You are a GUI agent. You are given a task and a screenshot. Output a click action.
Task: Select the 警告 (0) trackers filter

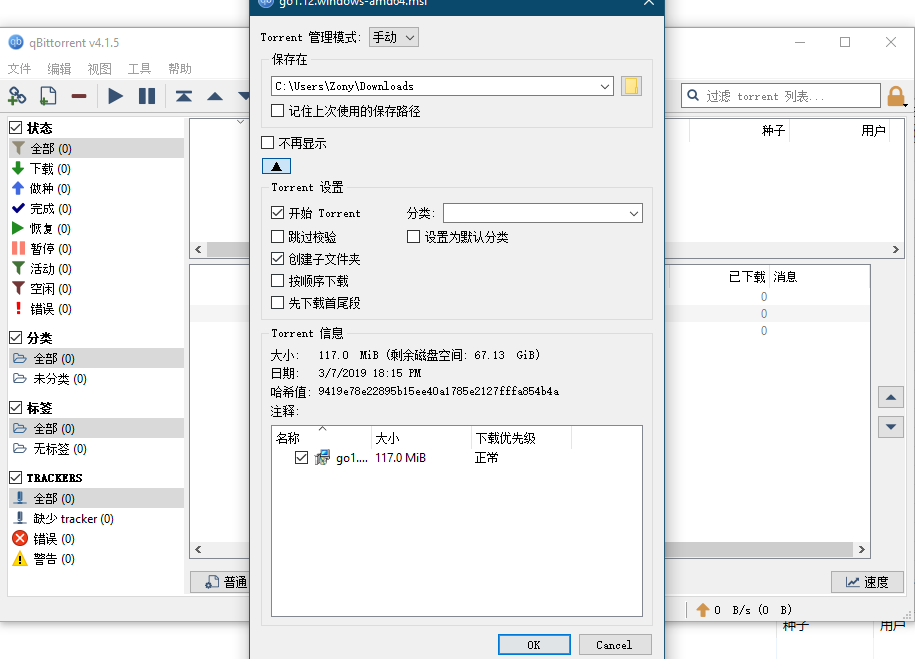pos(96,559)
